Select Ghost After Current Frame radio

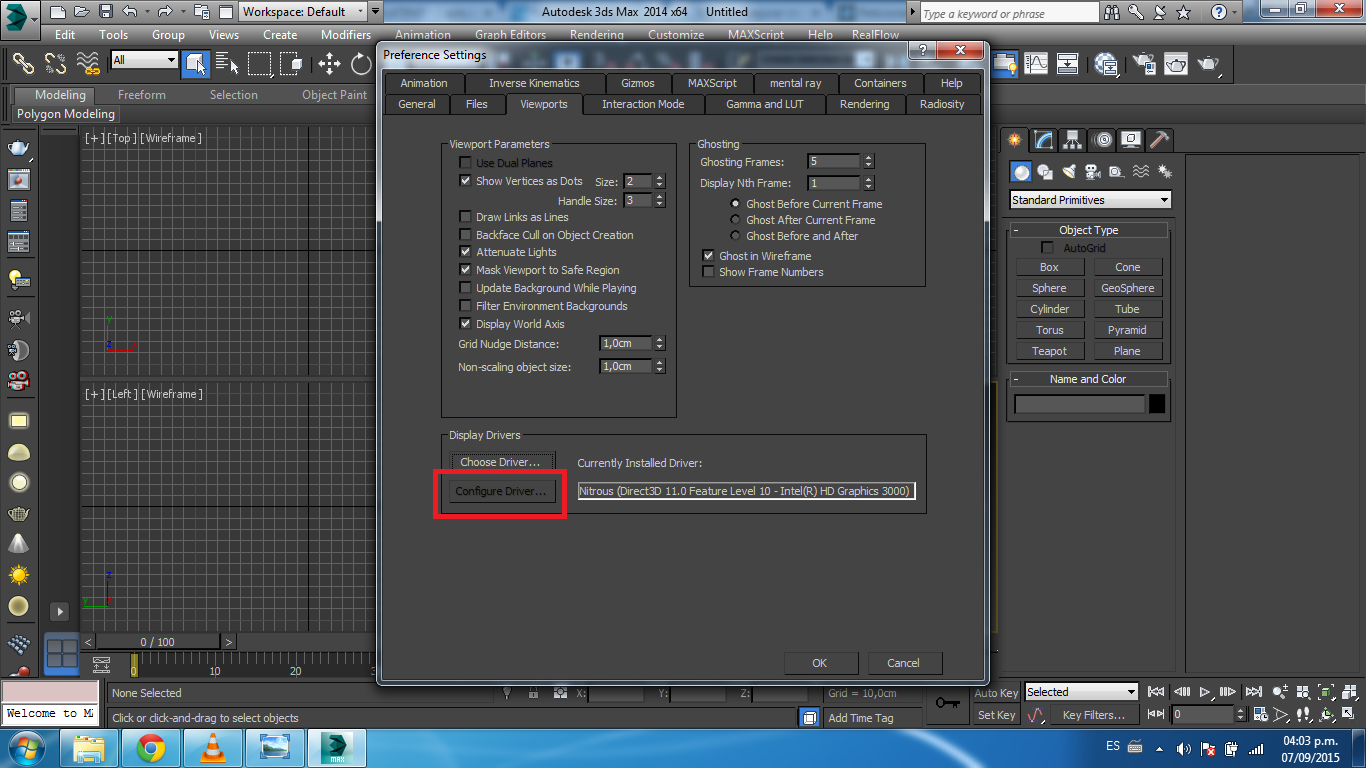coord(737,220)
